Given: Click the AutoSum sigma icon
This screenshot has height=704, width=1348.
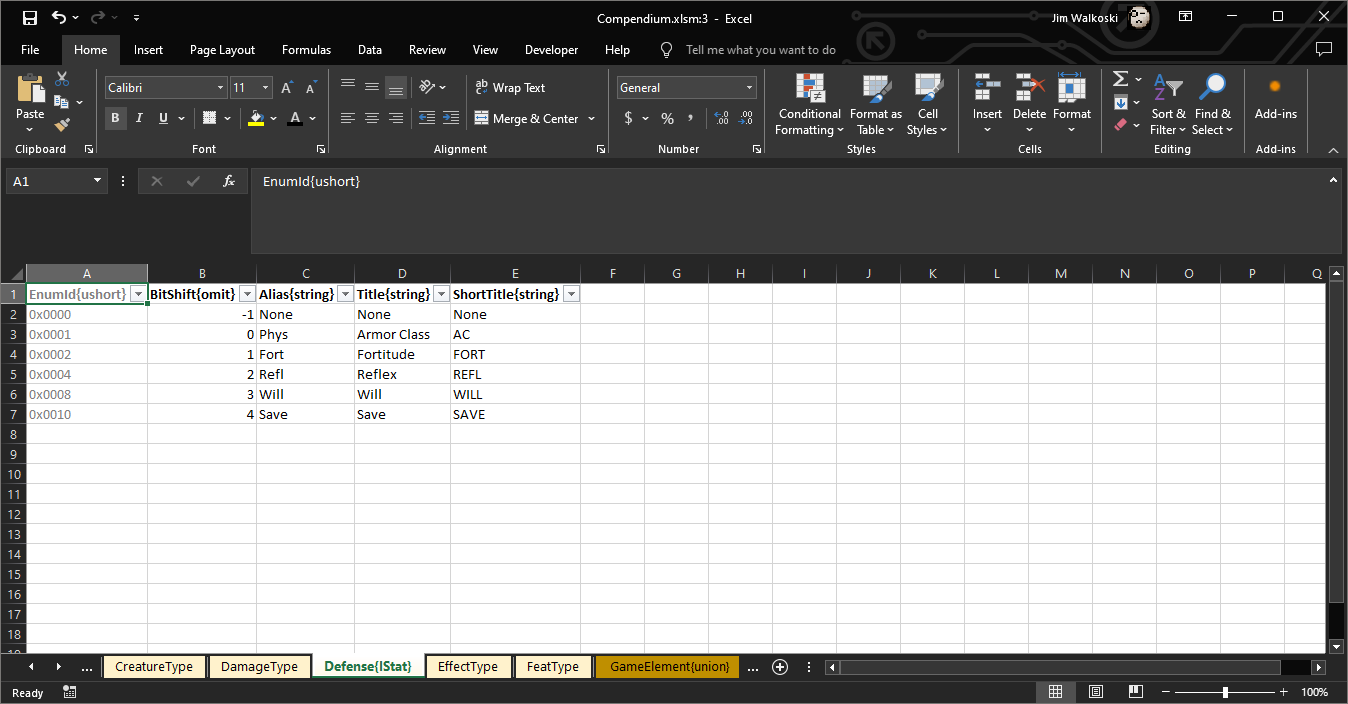Looking at the screenshot, I should [x=1120, y=79].
